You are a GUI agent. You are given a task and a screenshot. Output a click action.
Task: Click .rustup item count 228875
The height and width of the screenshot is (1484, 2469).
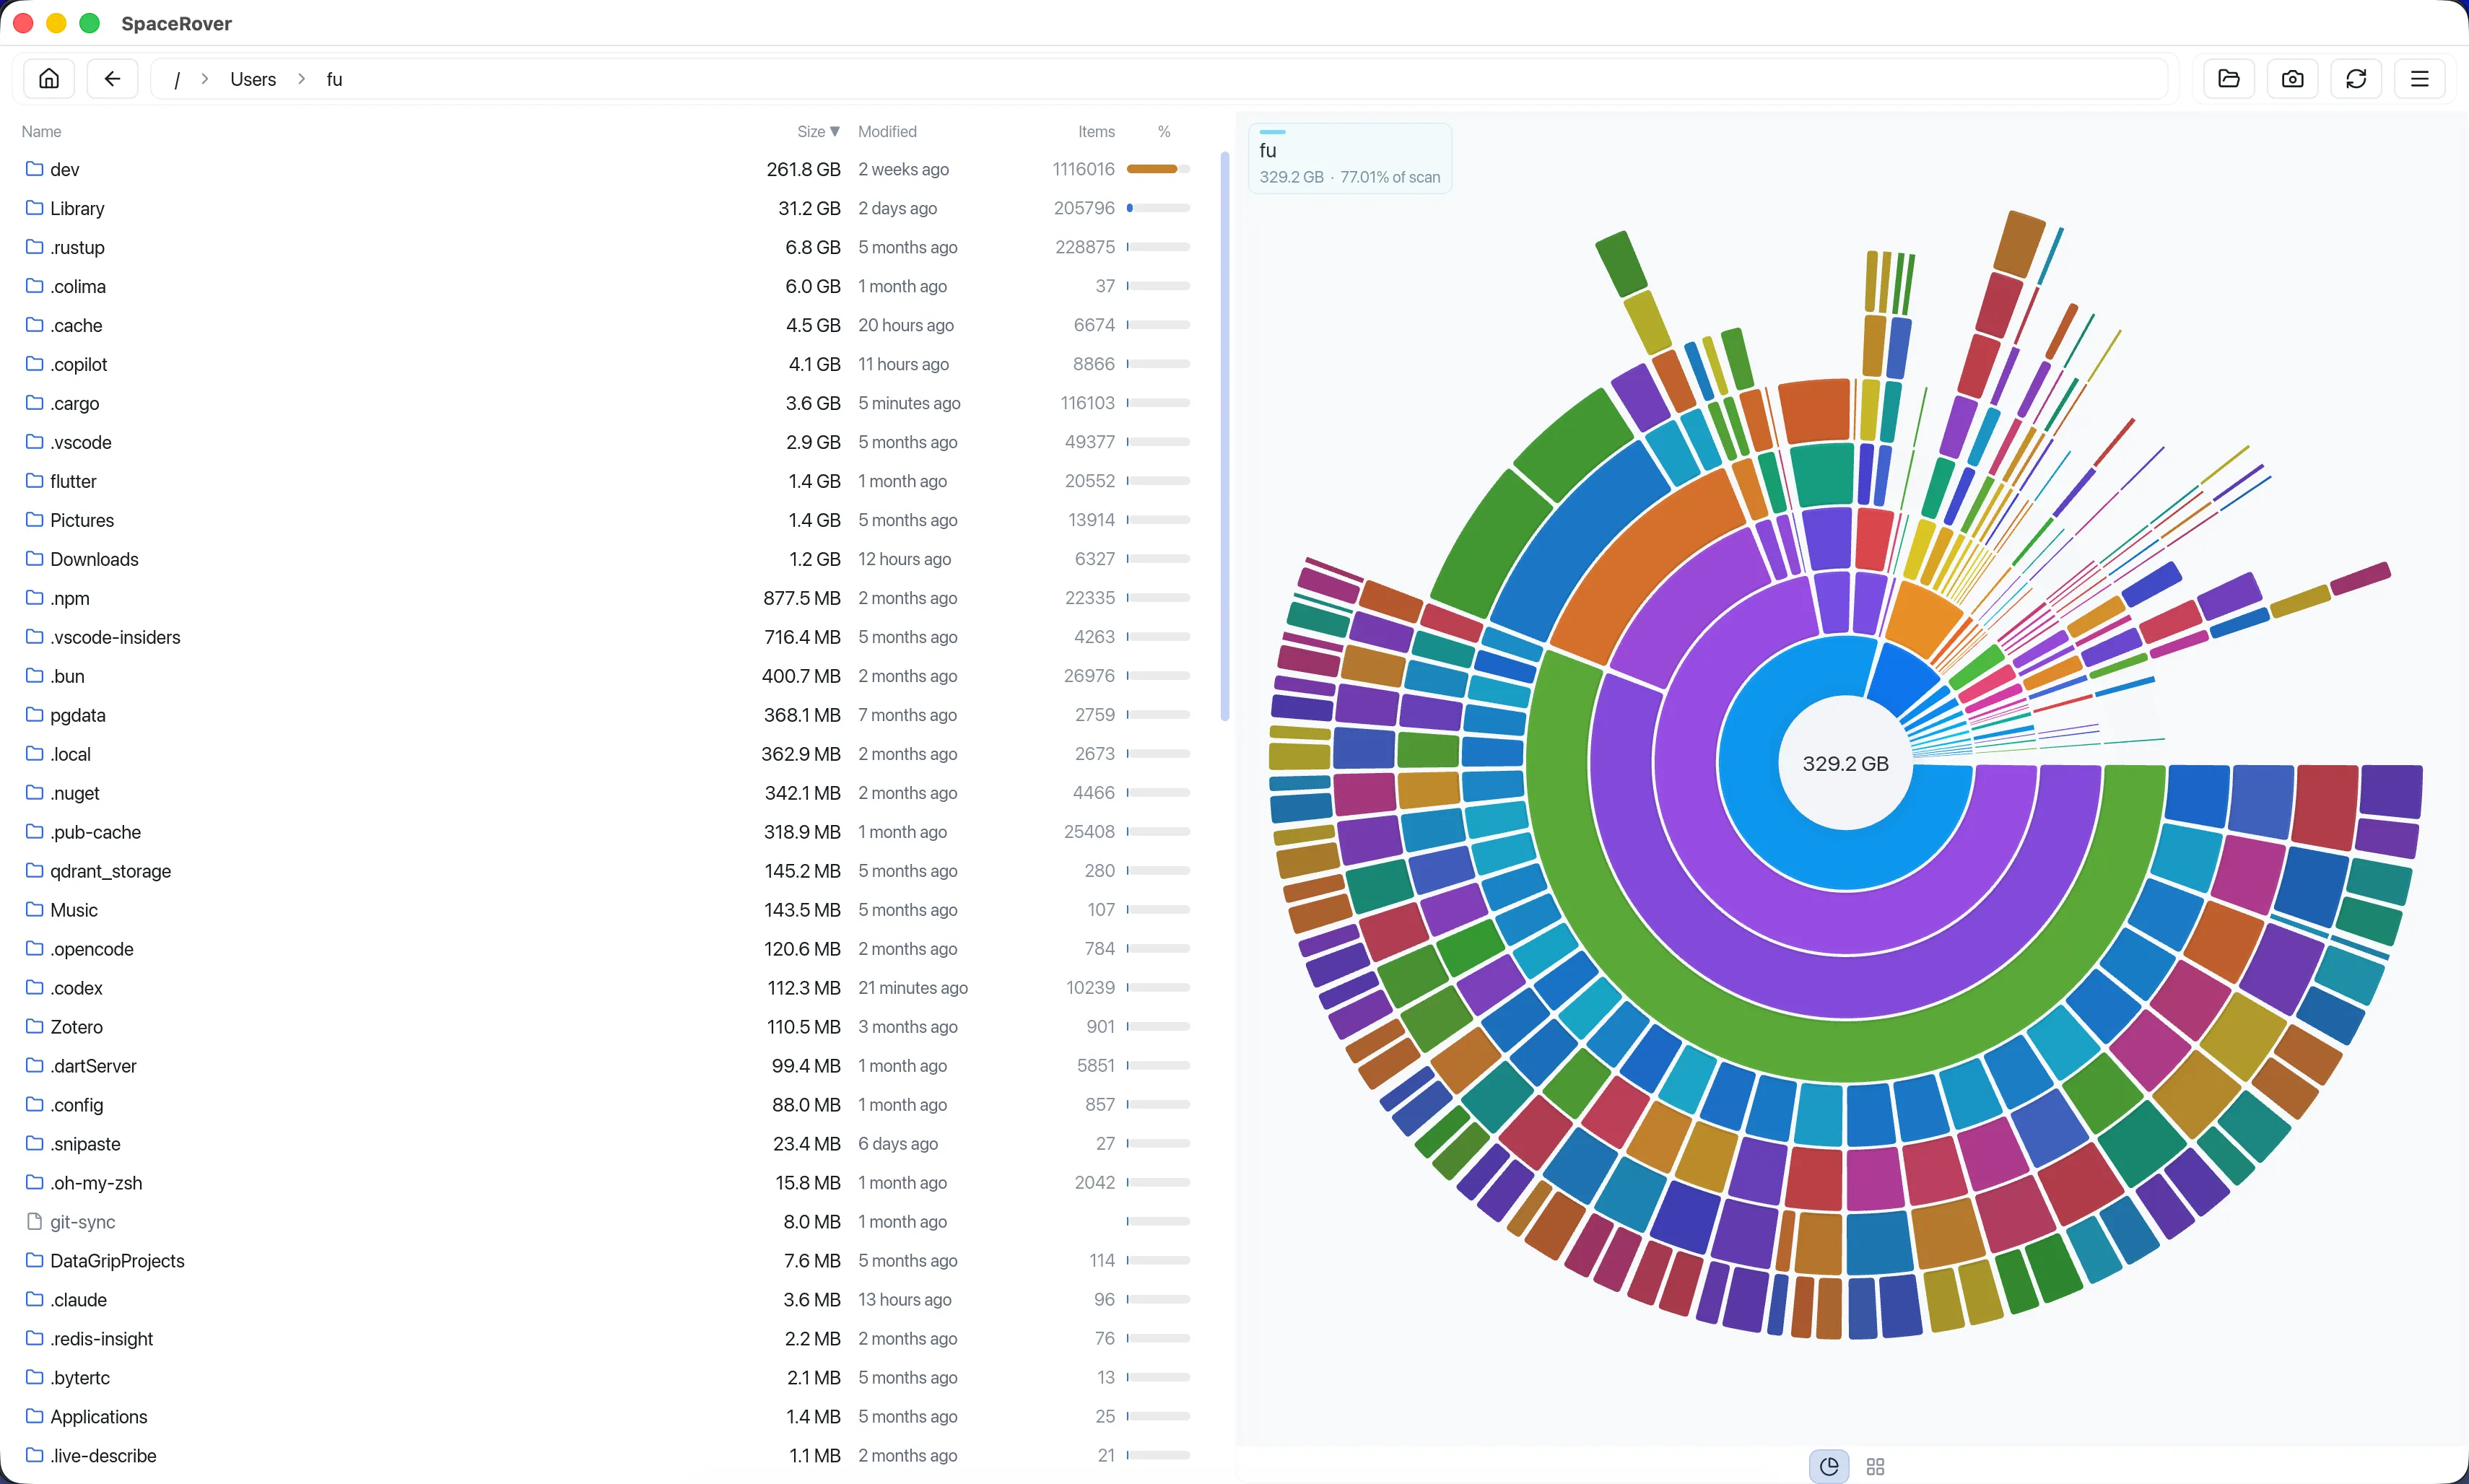[1085, 247]
